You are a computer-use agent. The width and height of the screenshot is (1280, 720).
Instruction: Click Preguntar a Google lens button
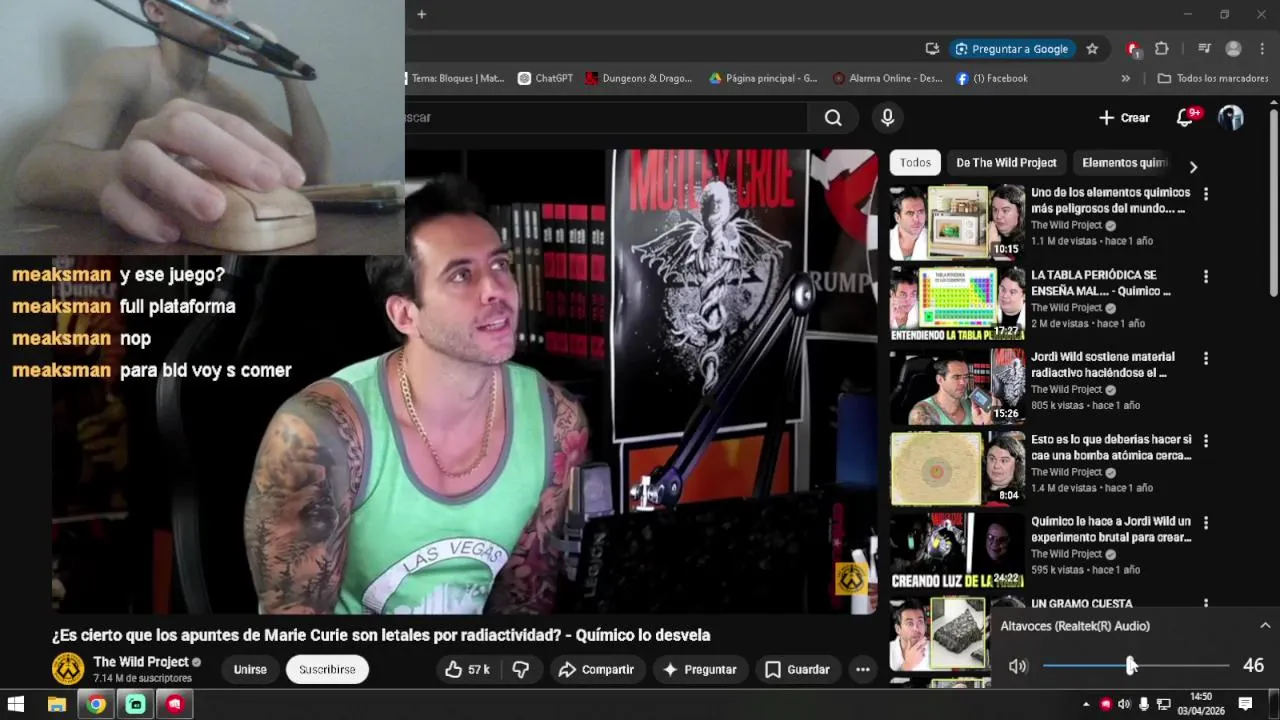point(1012,48)
